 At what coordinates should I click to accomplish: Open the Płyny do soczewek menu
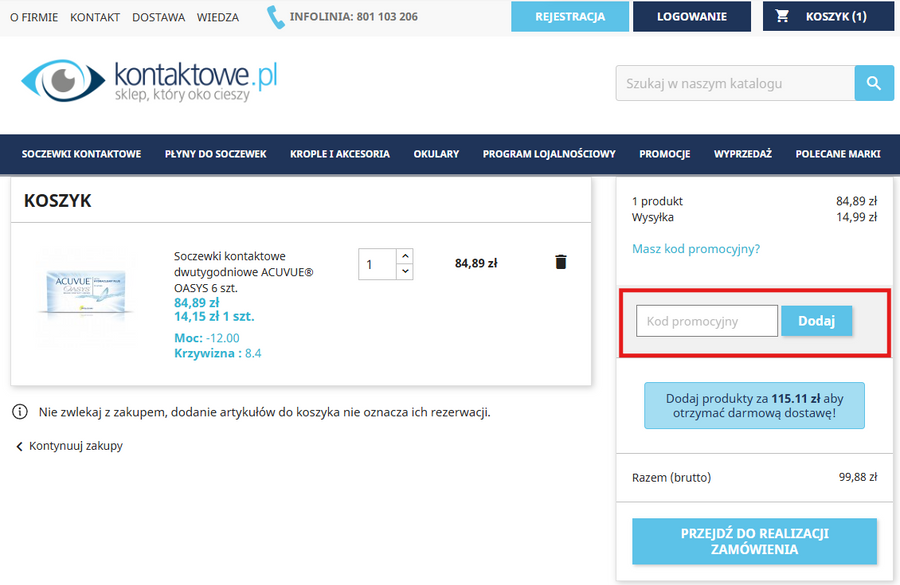(x=215, y=154)
